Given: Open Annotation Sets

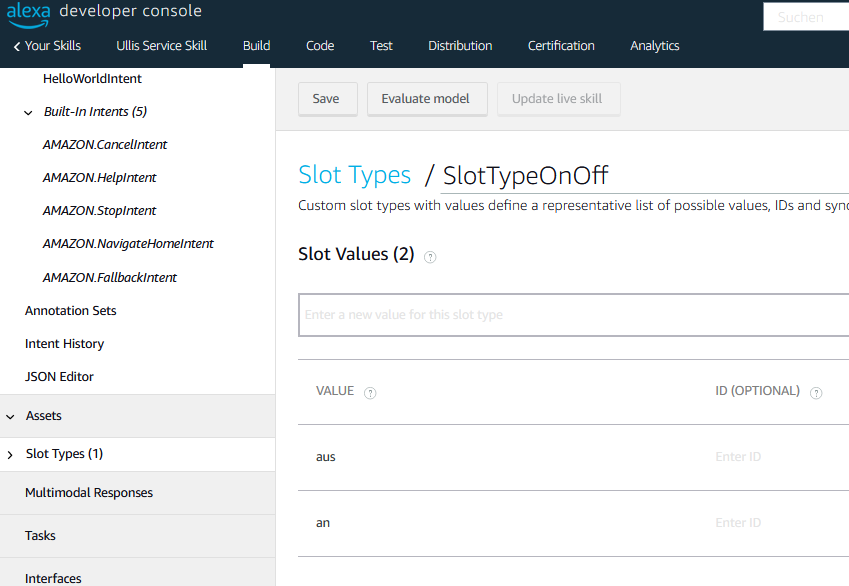Looking at the screenshot, I should (70, 311).
